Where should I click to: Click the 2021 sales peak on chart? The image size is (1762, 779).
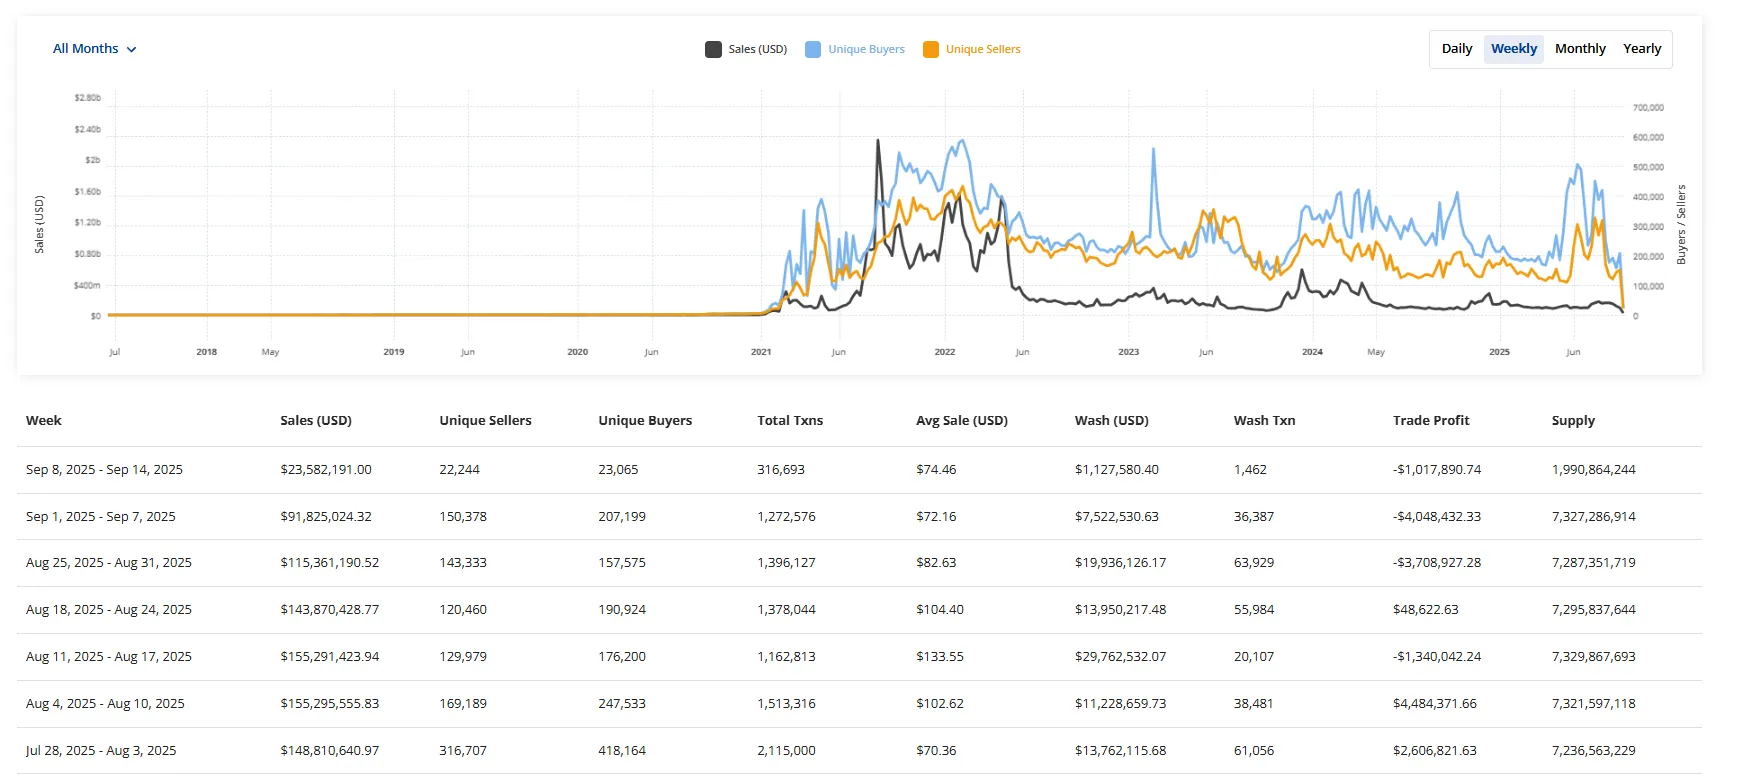click(878, 141)
